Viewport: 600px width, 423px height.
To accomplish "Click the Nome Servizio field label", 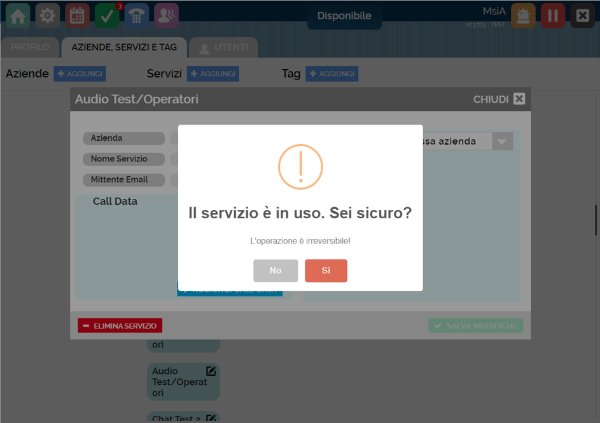I will tap(124, 159).
